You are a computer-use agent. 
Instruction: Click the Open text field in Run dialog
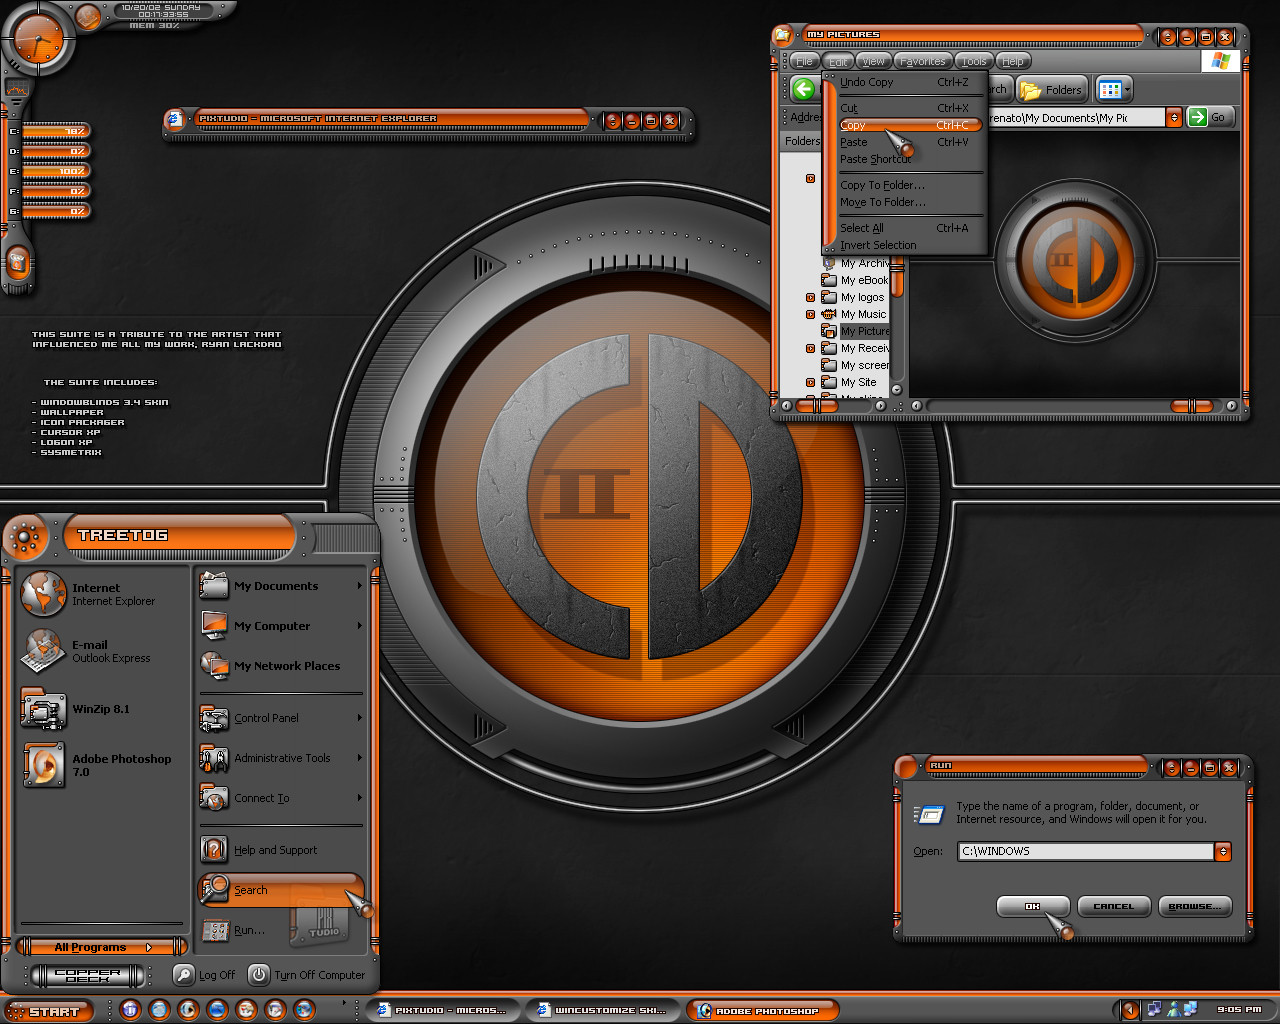point(1086,851)
